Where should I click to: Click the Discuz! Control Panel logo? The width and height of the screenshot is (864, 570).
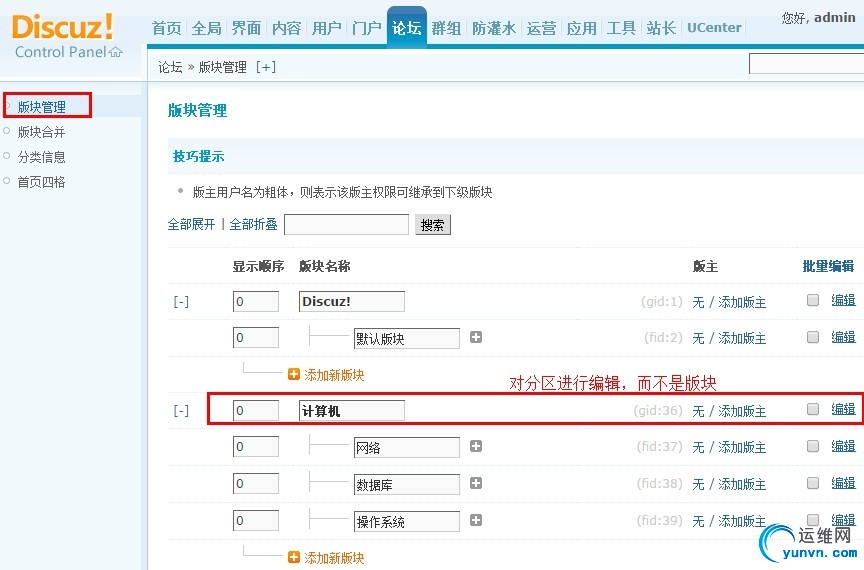[66, 36]
